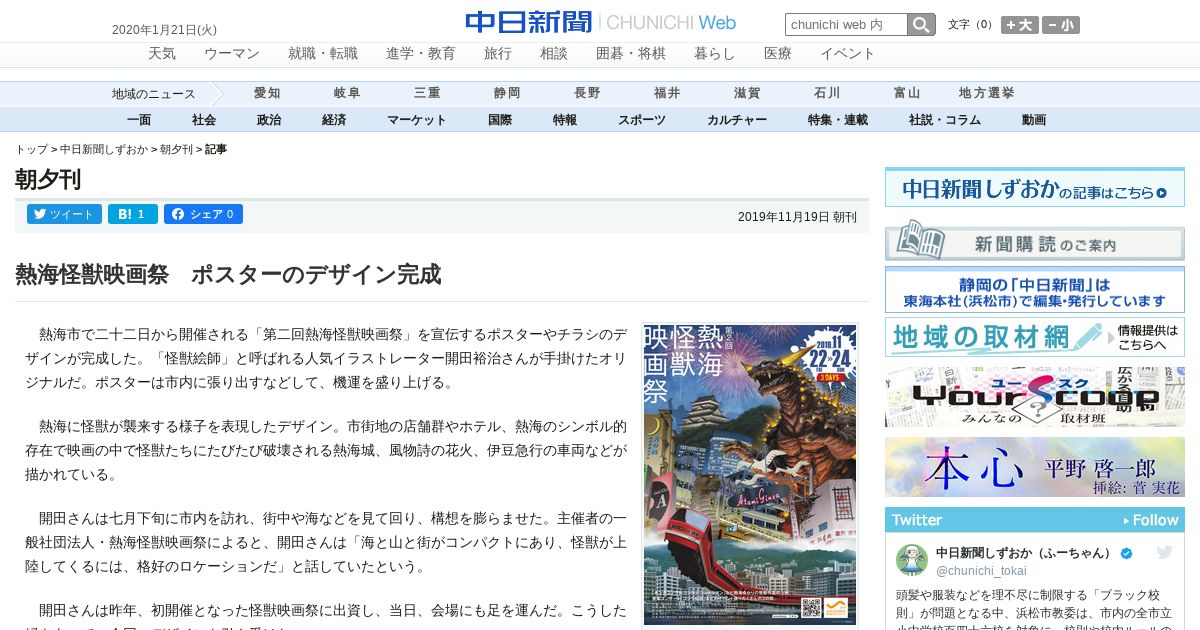
Task: Click the 朝夕刊 breadcrumb link
Action: click(176, 149)
